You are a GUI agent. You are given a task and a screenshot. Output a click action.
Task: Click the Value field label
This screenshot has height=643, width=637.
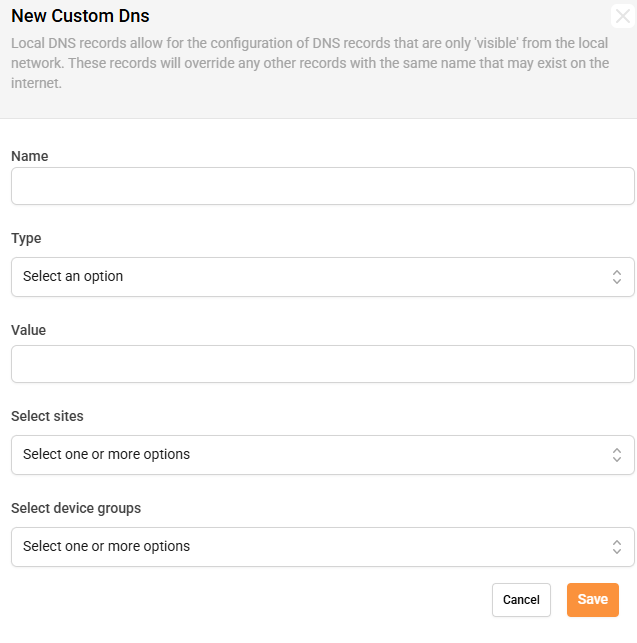[28, 330]
